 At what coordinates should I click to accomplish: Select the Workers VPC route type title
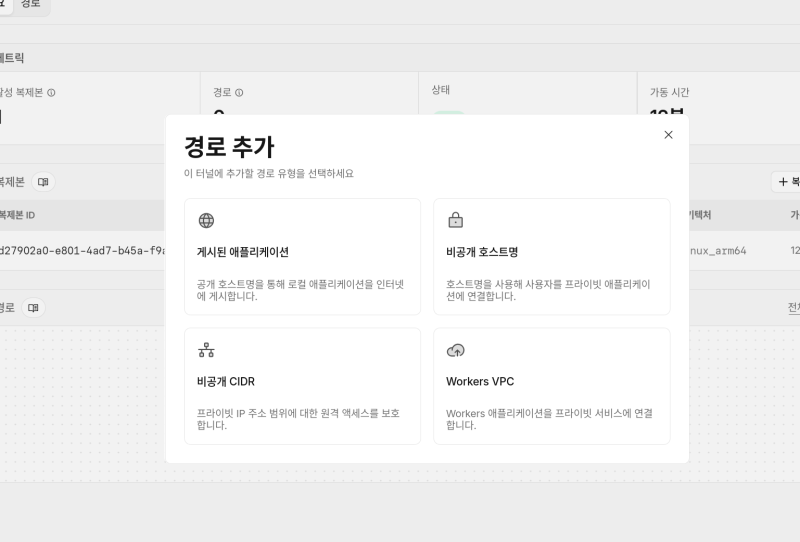[x=480, y=381]
